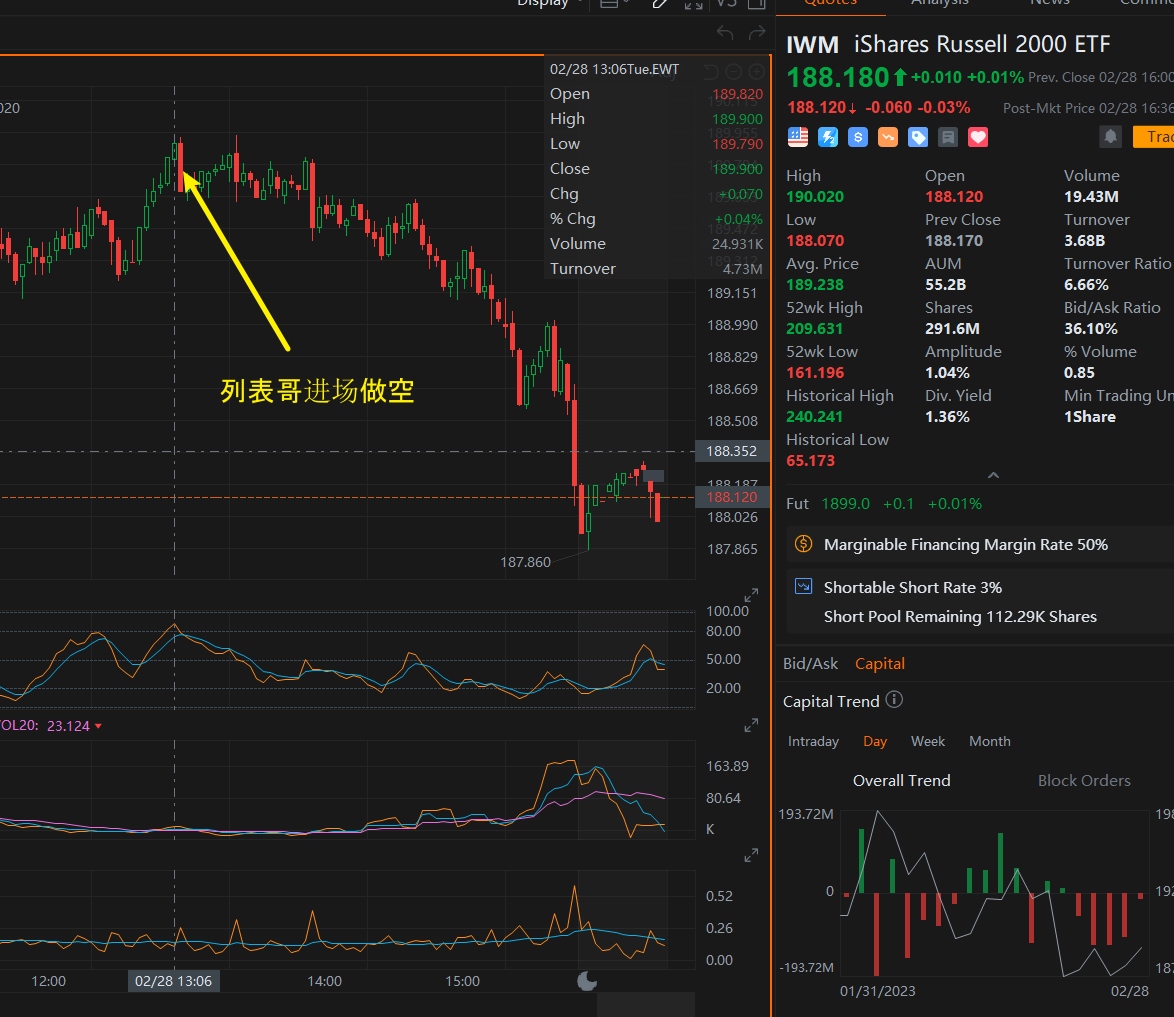
Task: Open the gray notes icon
Action: (948, 137)
